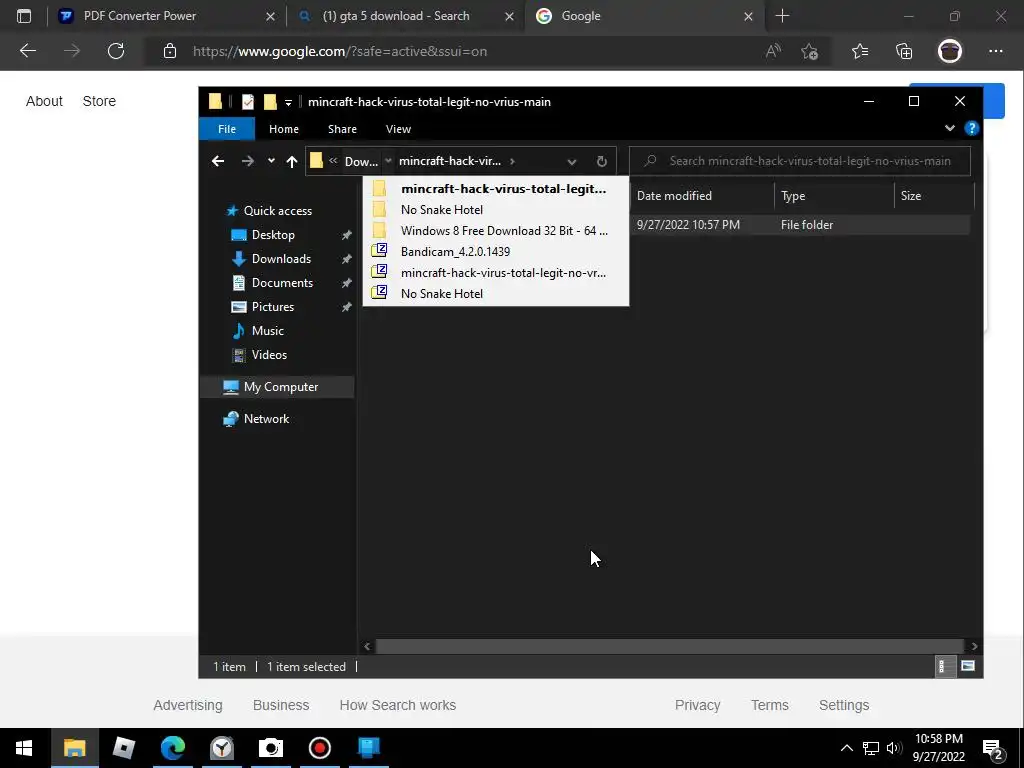Select My Computer in navigation pane
This screenshot has width=1024, height=768.
280,387
